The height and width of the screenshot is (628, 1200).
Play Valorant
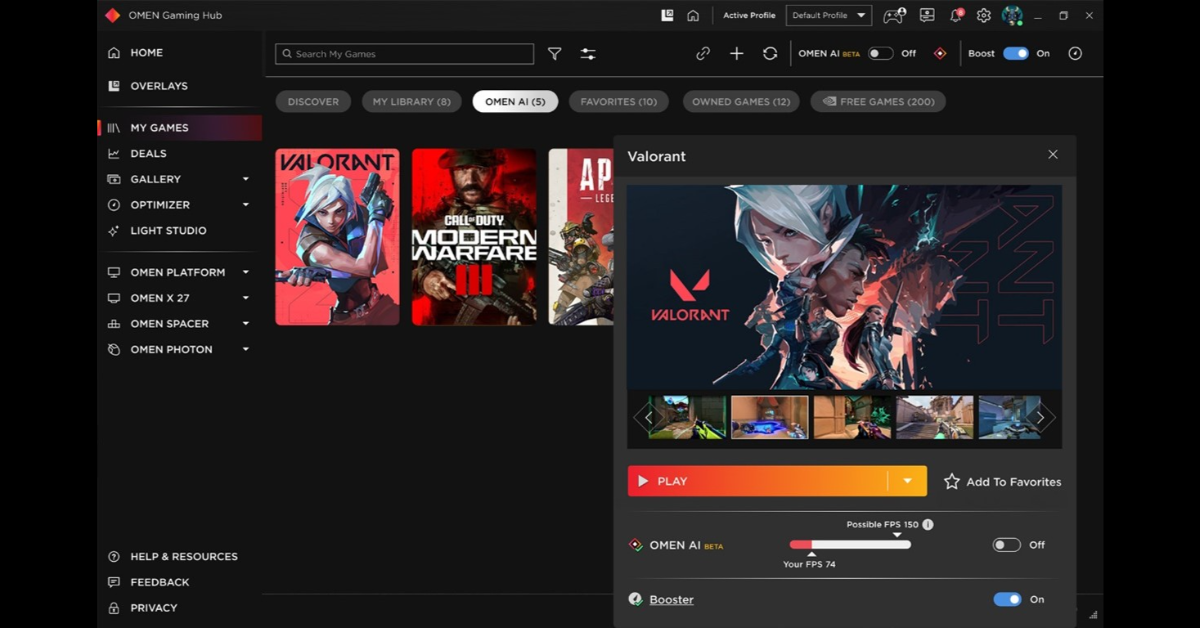point(757,482)
